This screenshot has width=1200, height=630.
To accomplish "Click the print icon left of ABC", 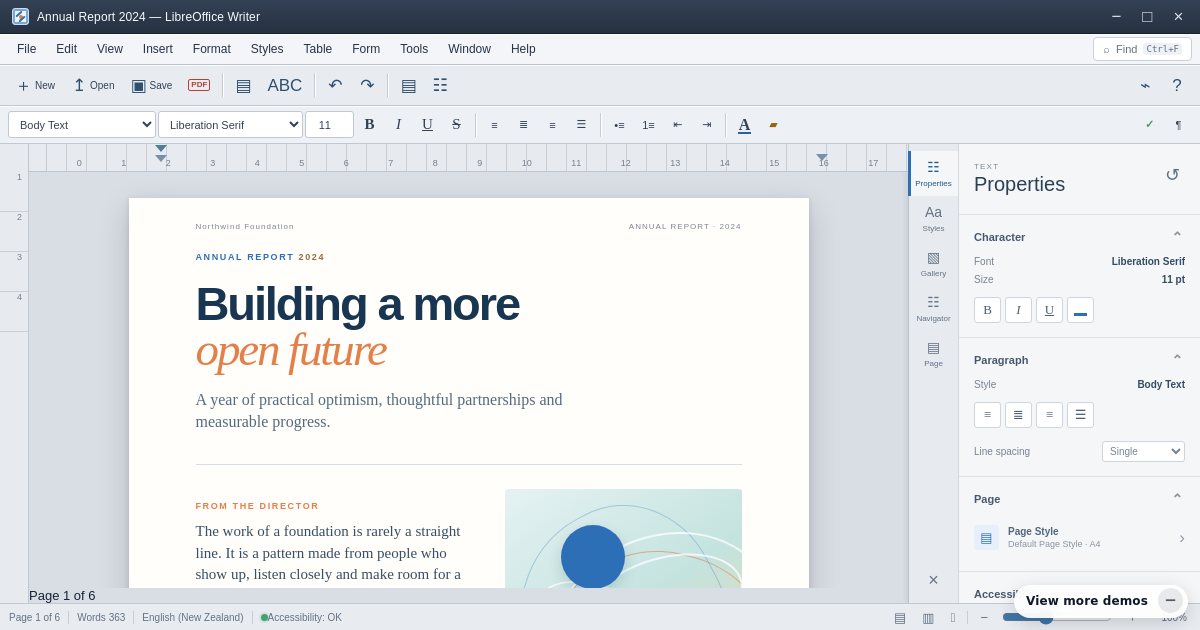I will (x=243, y=85).
